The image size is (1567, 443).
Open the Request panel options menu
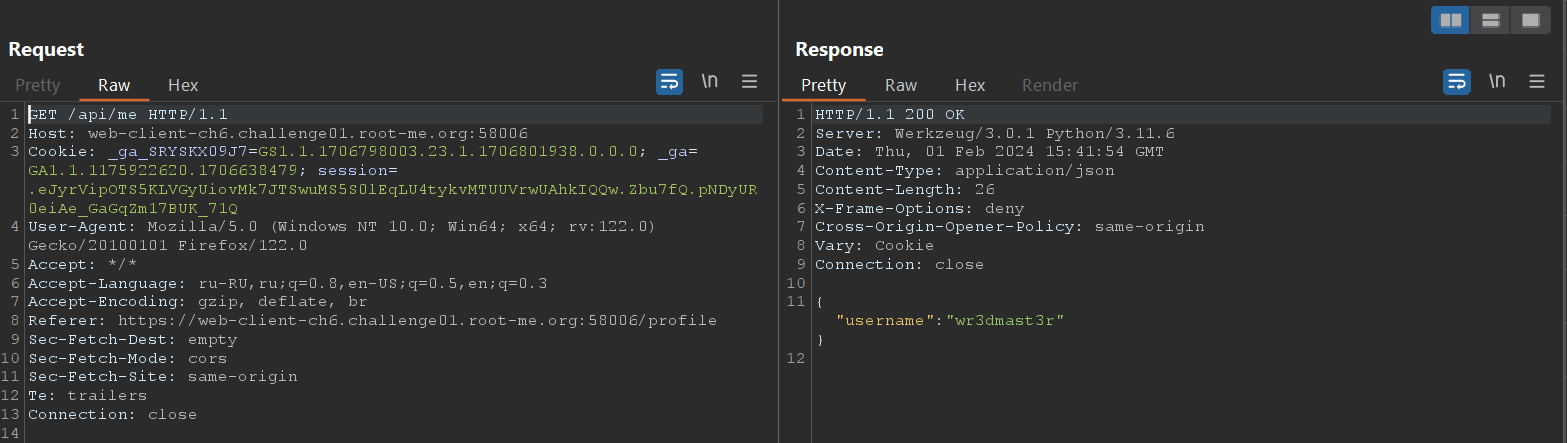[749, 82]
